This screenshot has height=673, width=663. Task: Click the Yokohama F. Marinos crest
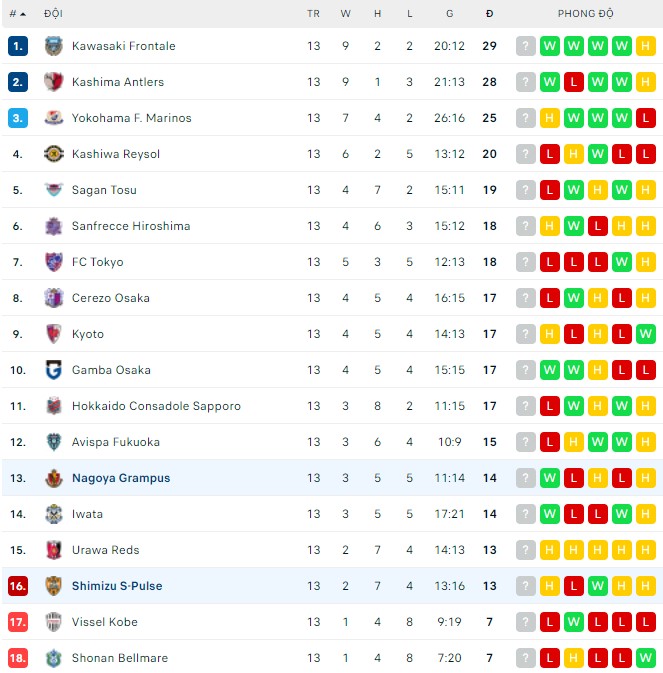pos(54,118)
